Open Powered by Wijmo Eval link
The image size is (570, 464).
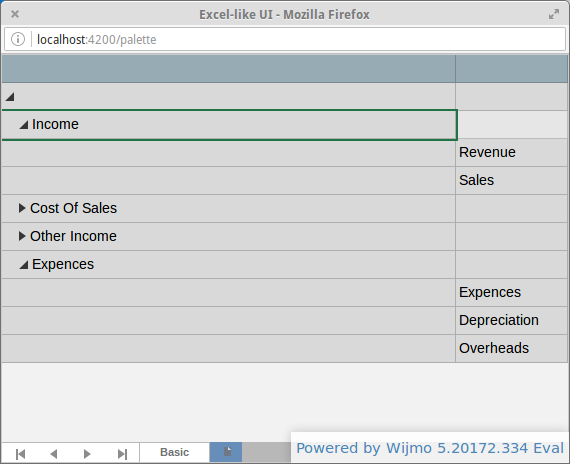pos(430,448)
